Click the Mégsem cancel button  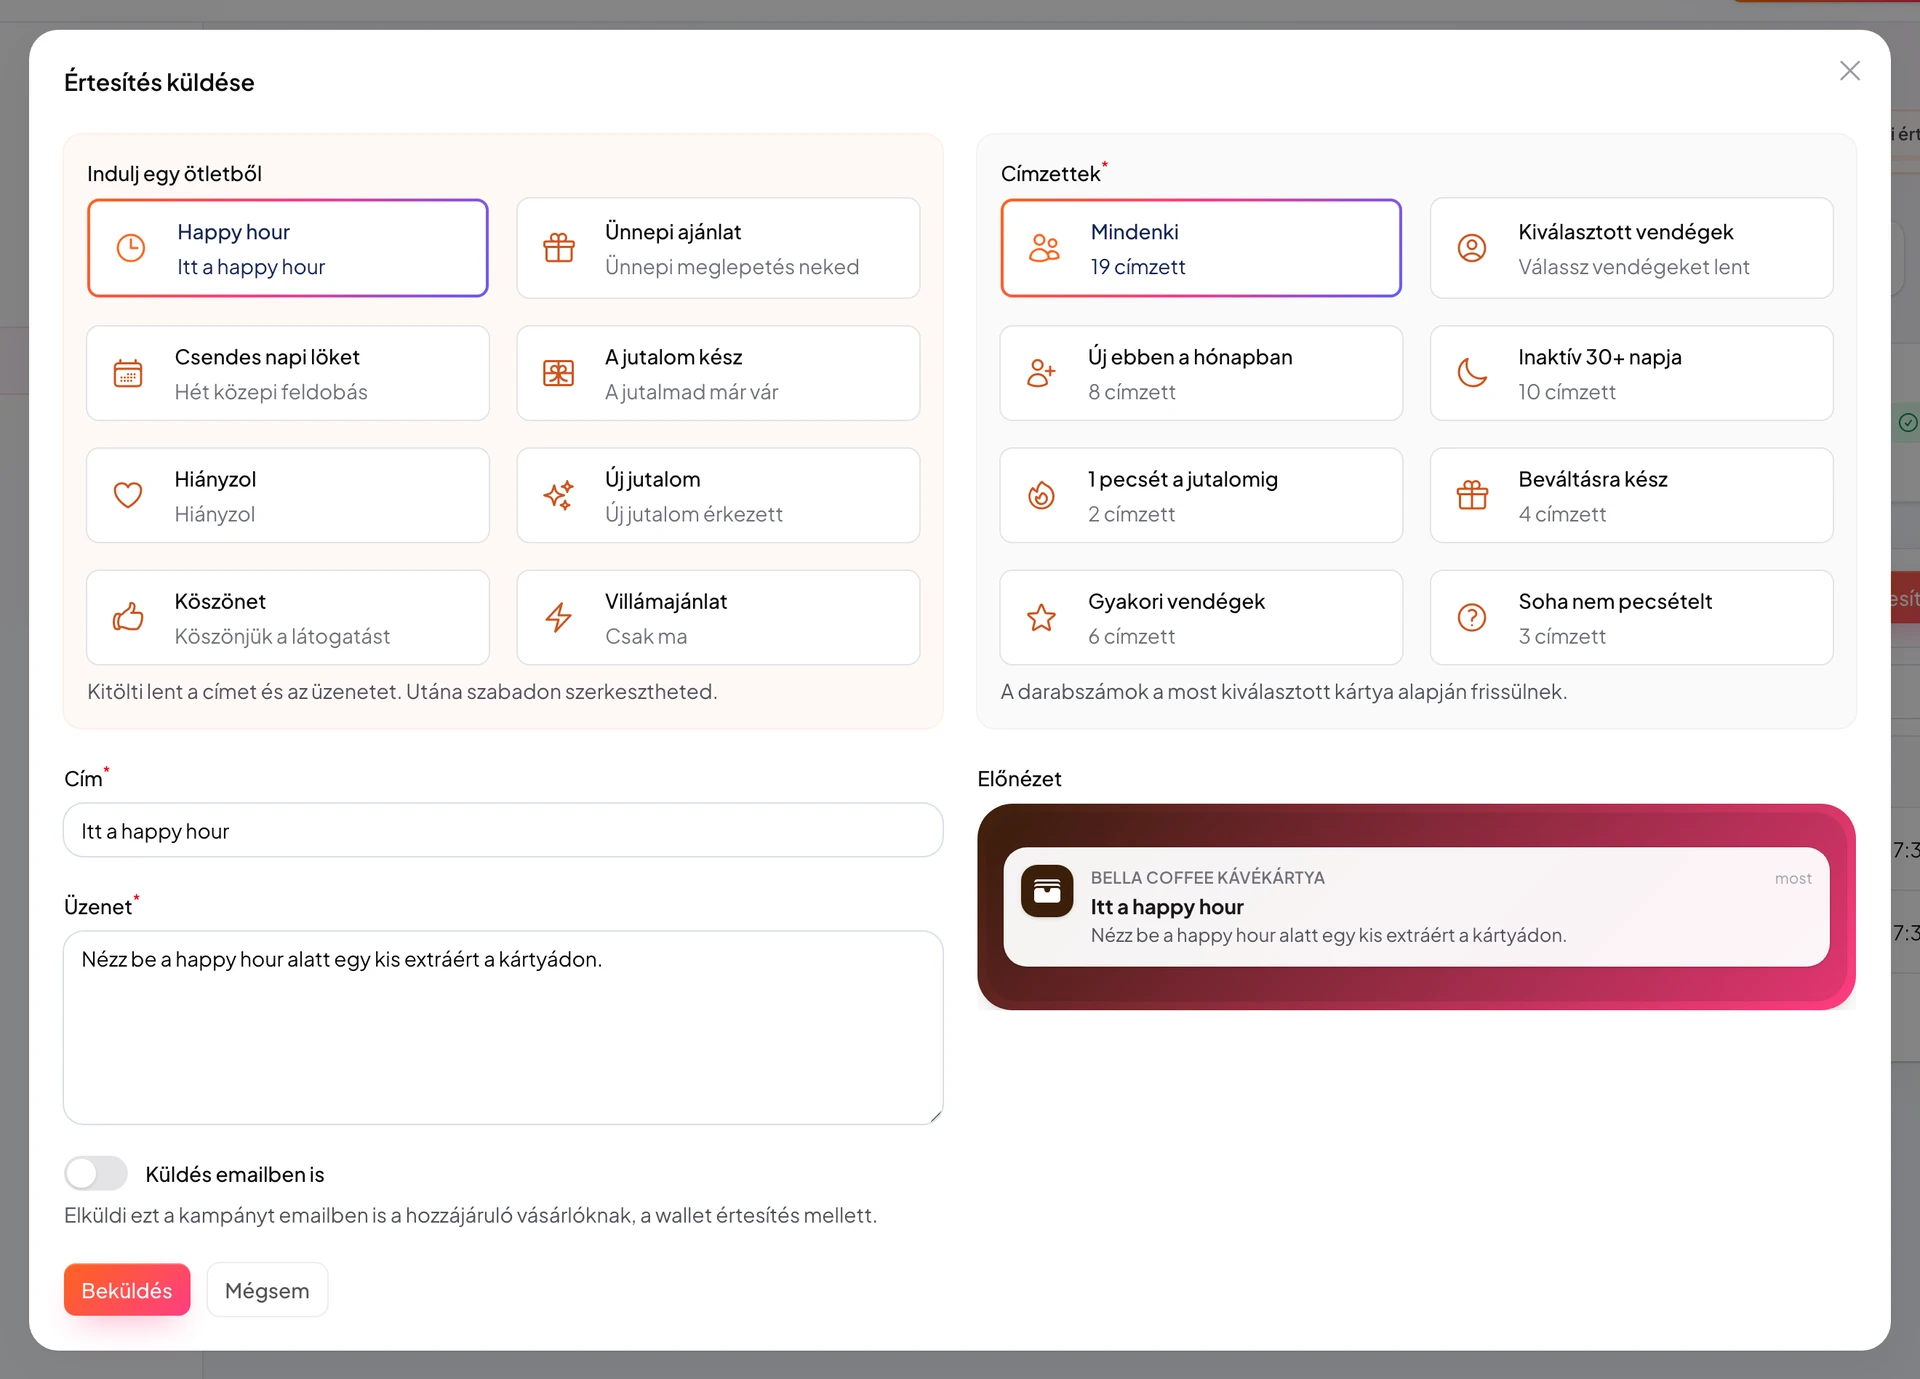pos(267,1290)
